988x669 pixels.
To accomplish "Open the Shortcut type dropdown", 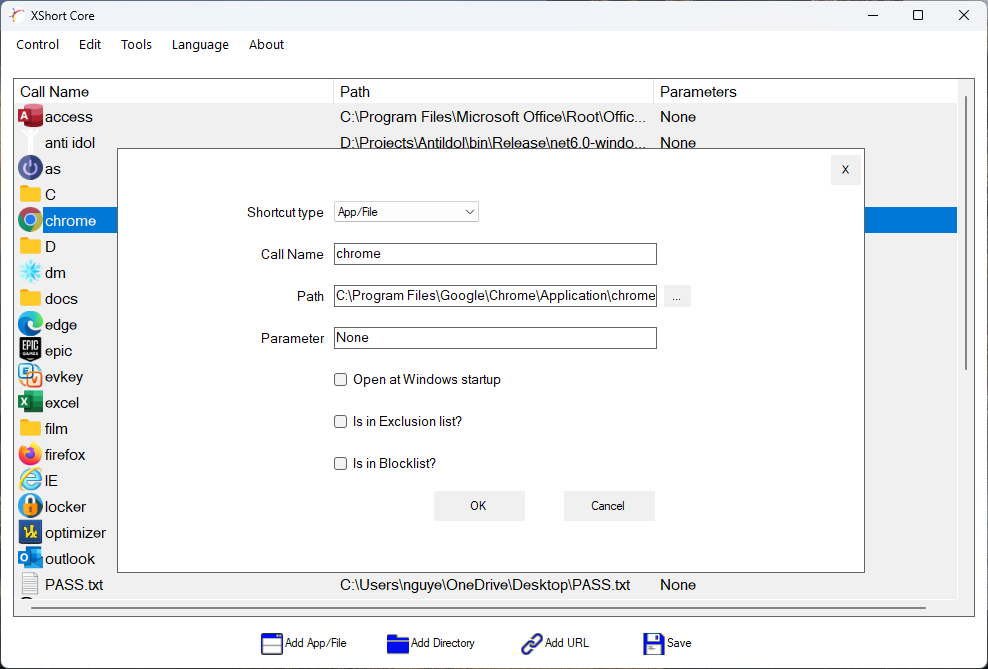I will click(x=406, y=212).
